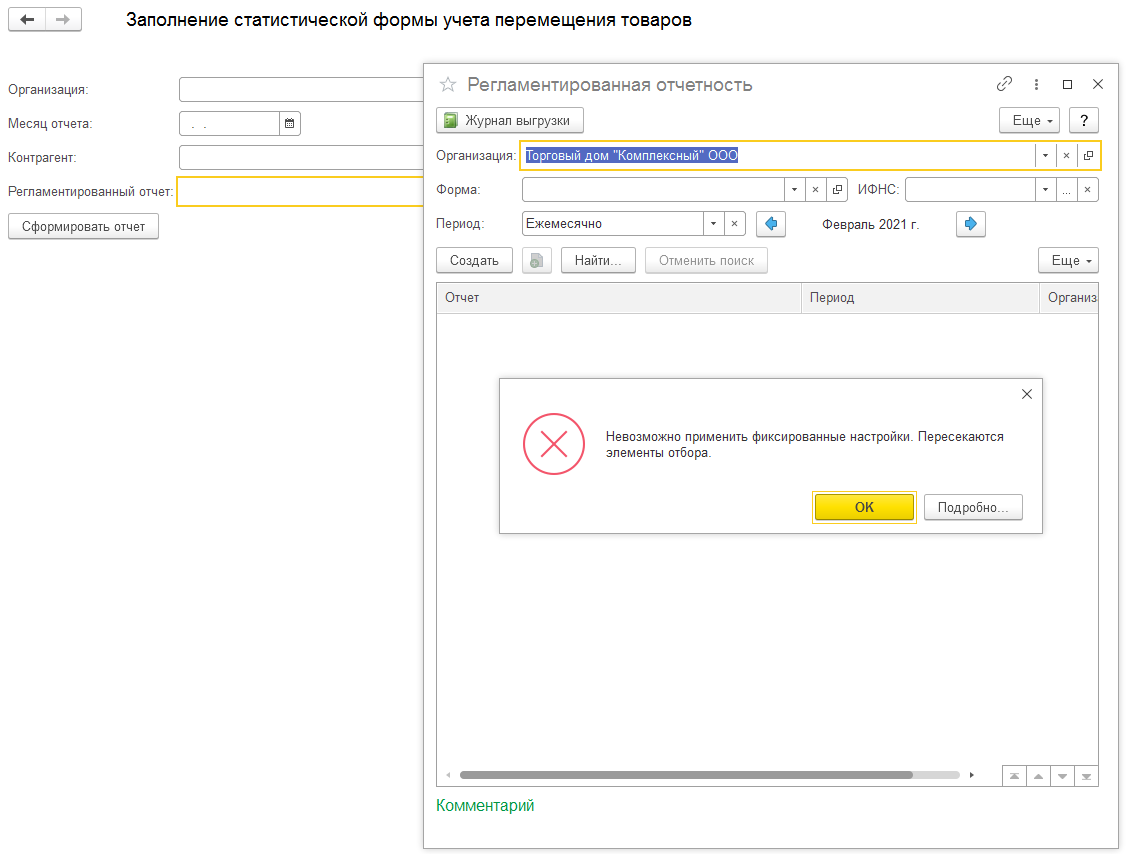1131x854 pixels.
Task: Click the Период field showing Ежемесячно
Action: 613,224
